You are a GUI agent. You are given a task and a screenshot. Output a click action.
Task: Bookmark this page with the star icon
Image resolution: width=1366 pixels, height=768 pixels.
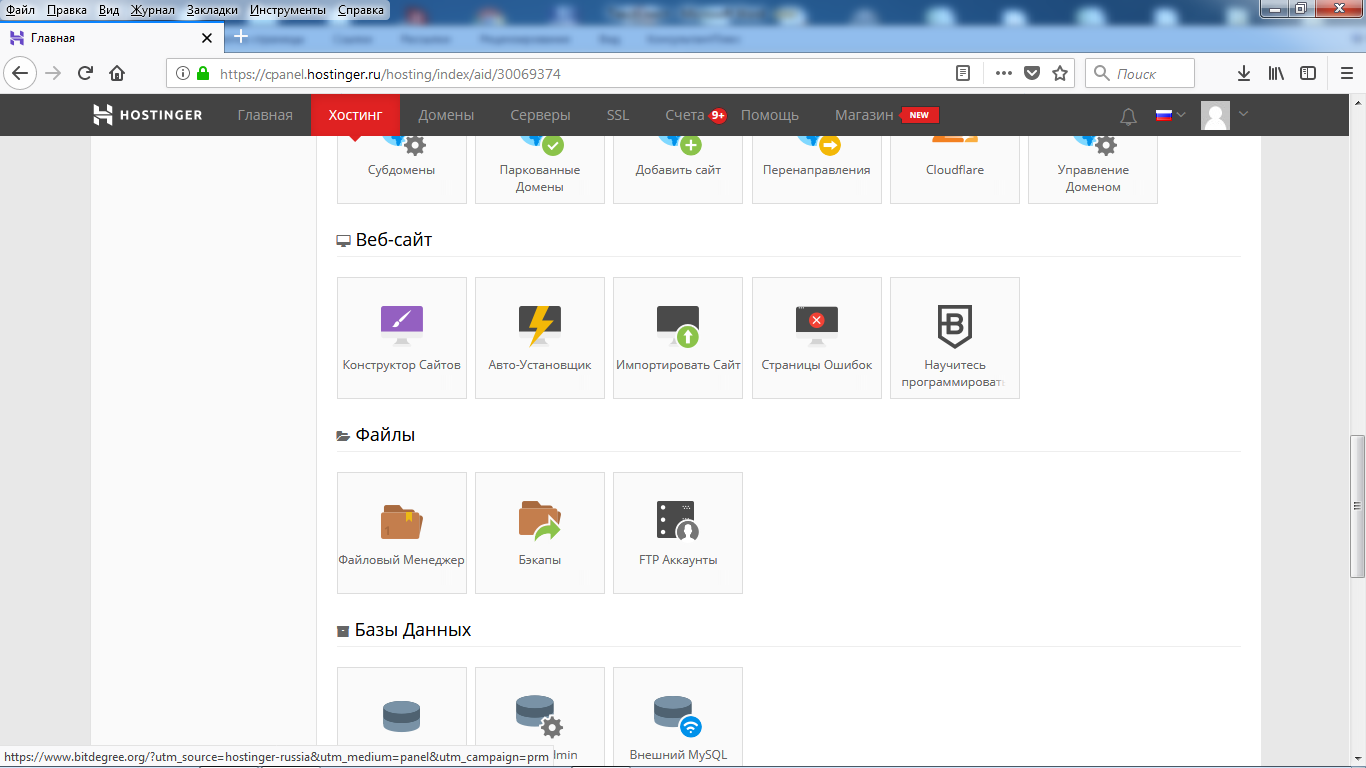[x=1060, y=73]
